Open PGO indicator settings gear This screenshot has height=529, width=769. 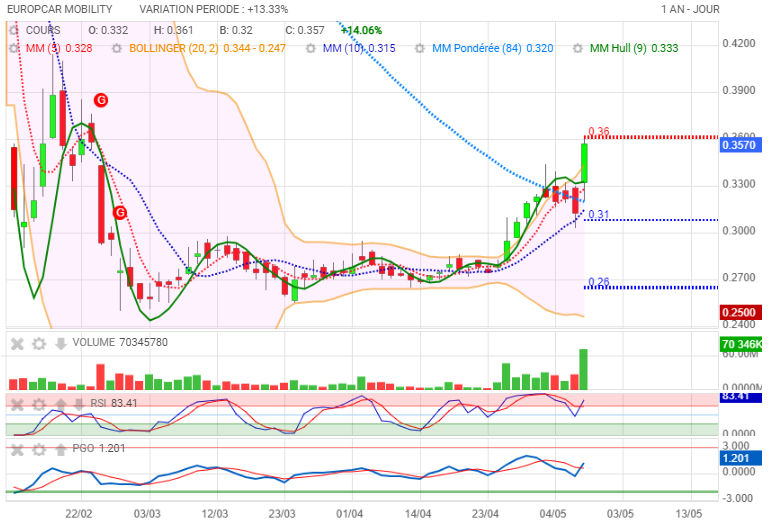click(39, 449)
